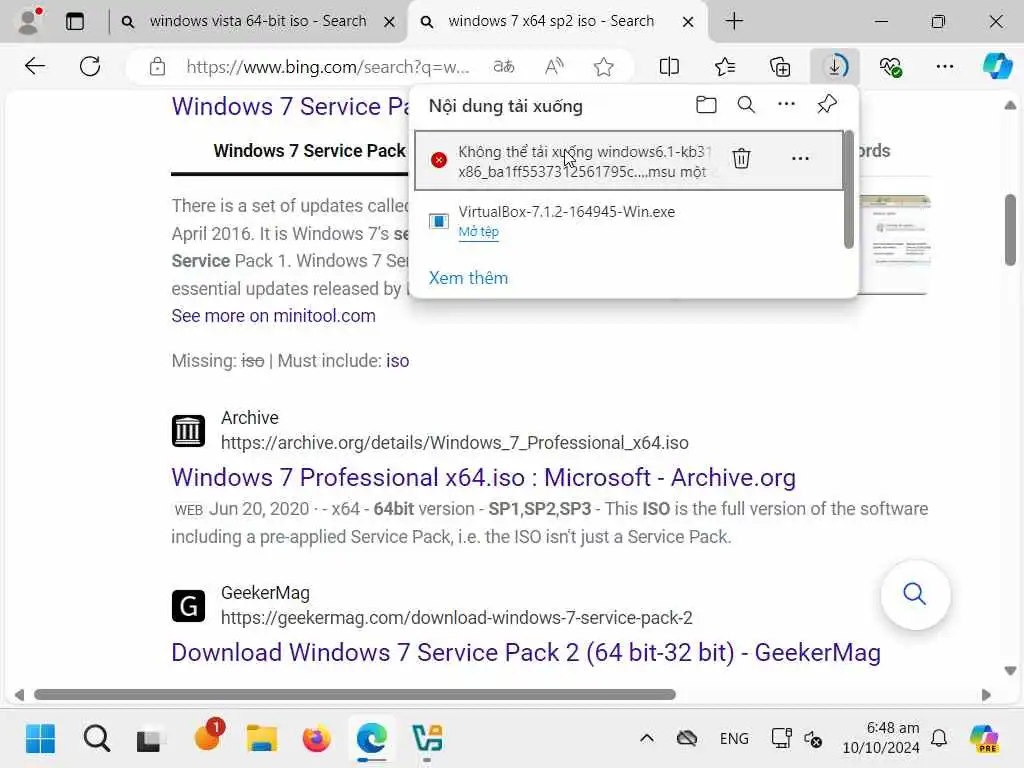1024x768 pixels.
Task: Launch Firefox from the taskbar
Action: click(317, 739)
